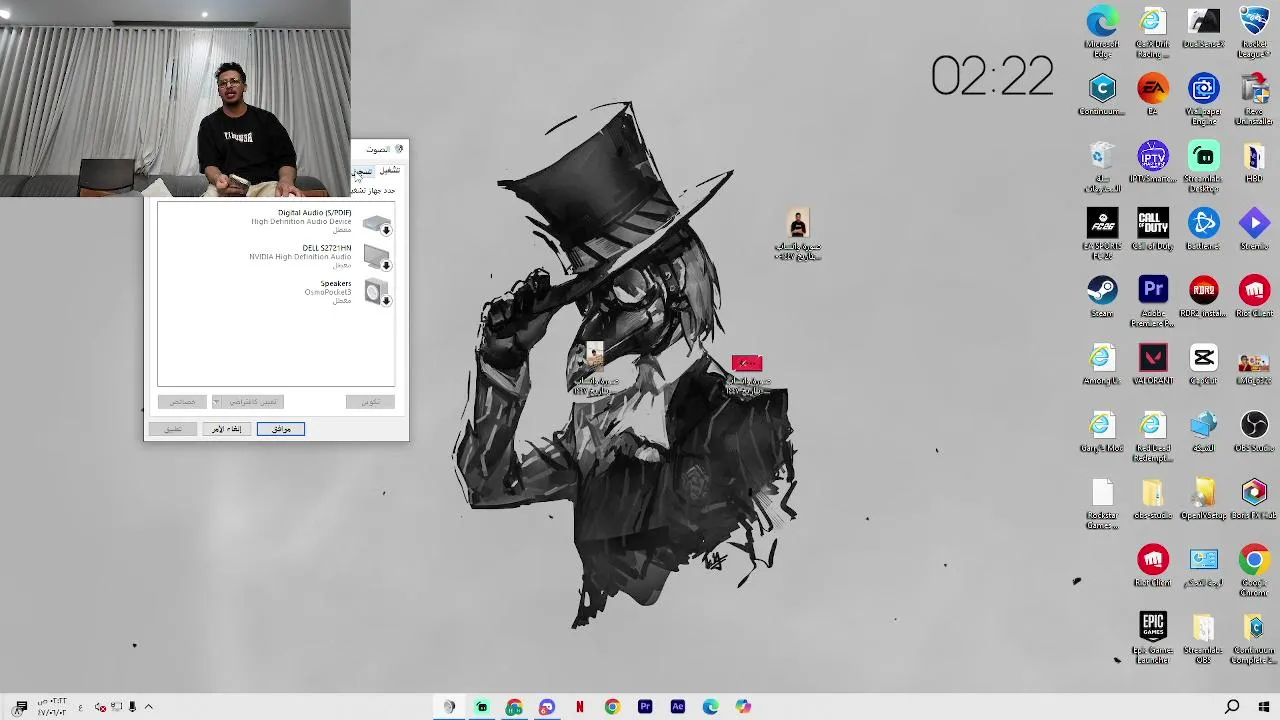Open the OpenIVSetup installer icon
The height and width of the screenshot is (720, 1280).
(1203, 497)
